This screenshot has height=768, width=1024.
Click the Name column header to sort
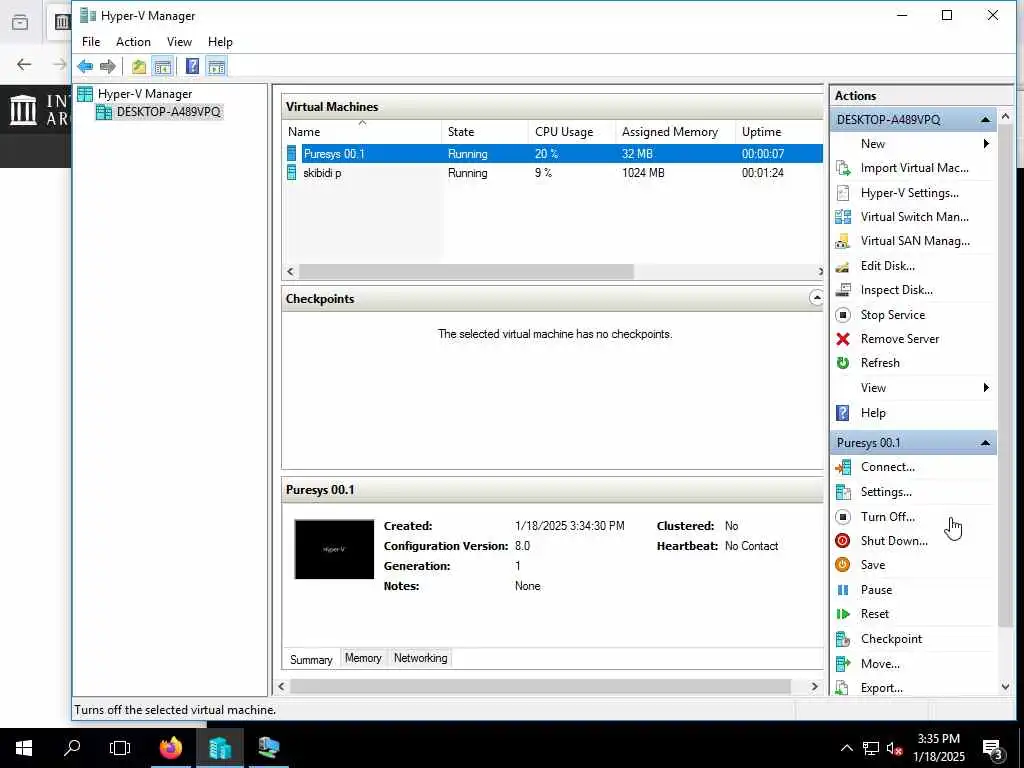362,132
